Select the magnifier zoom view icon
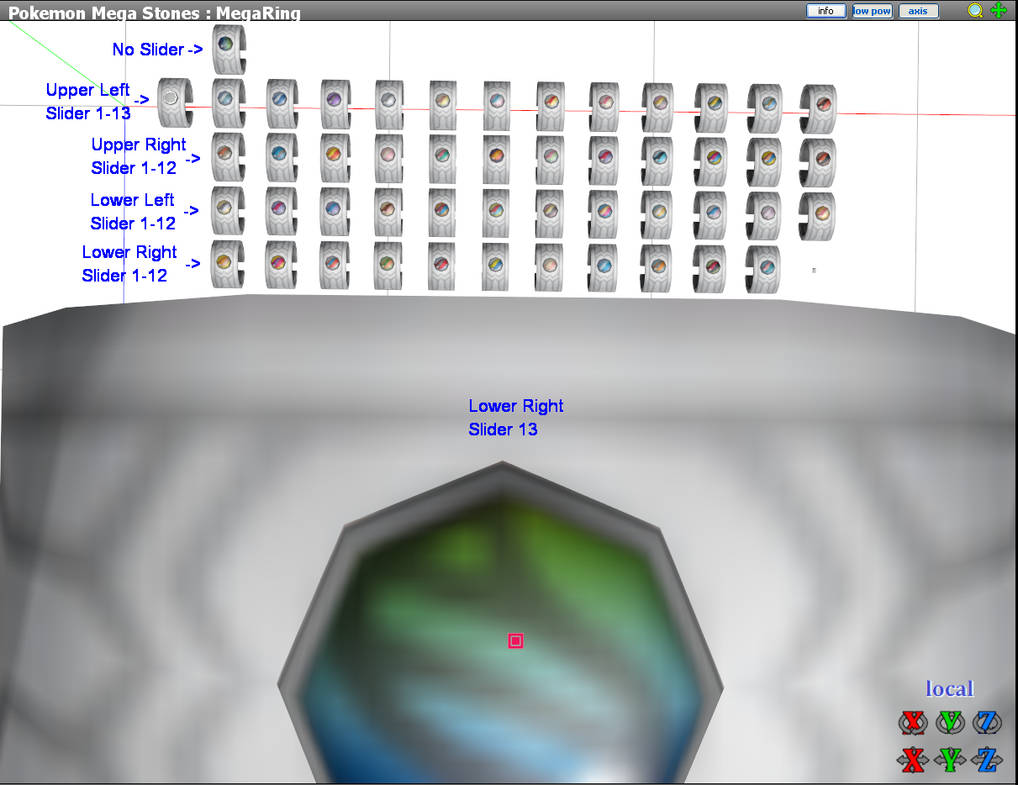Viewport: 1018px width, 785px height. 975,10
